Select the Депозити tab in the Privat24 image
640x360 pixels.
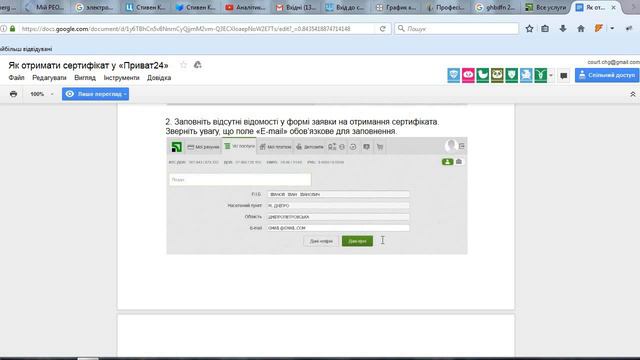310,147
